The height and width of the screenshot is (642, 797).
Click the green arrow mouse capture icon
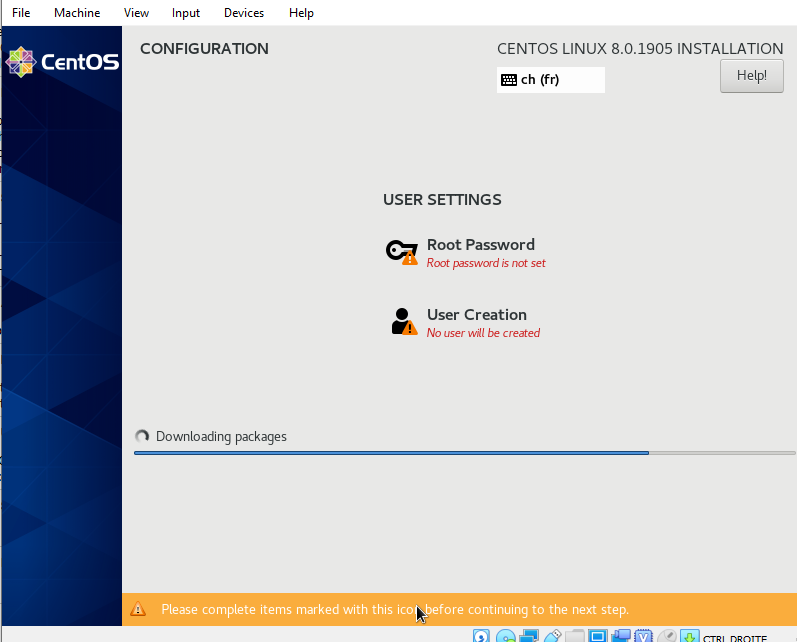tap(690, 636)
